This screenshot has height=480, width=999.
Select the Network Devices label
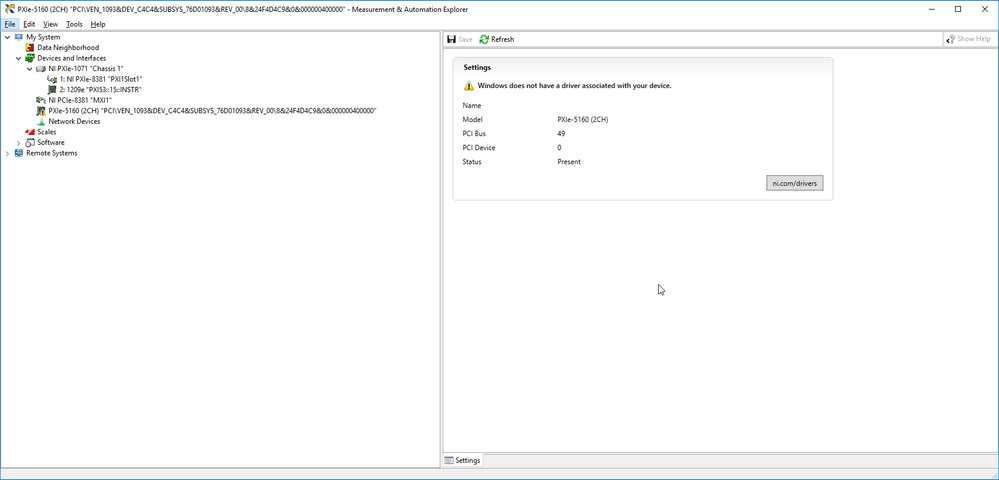tap(75, 121)
